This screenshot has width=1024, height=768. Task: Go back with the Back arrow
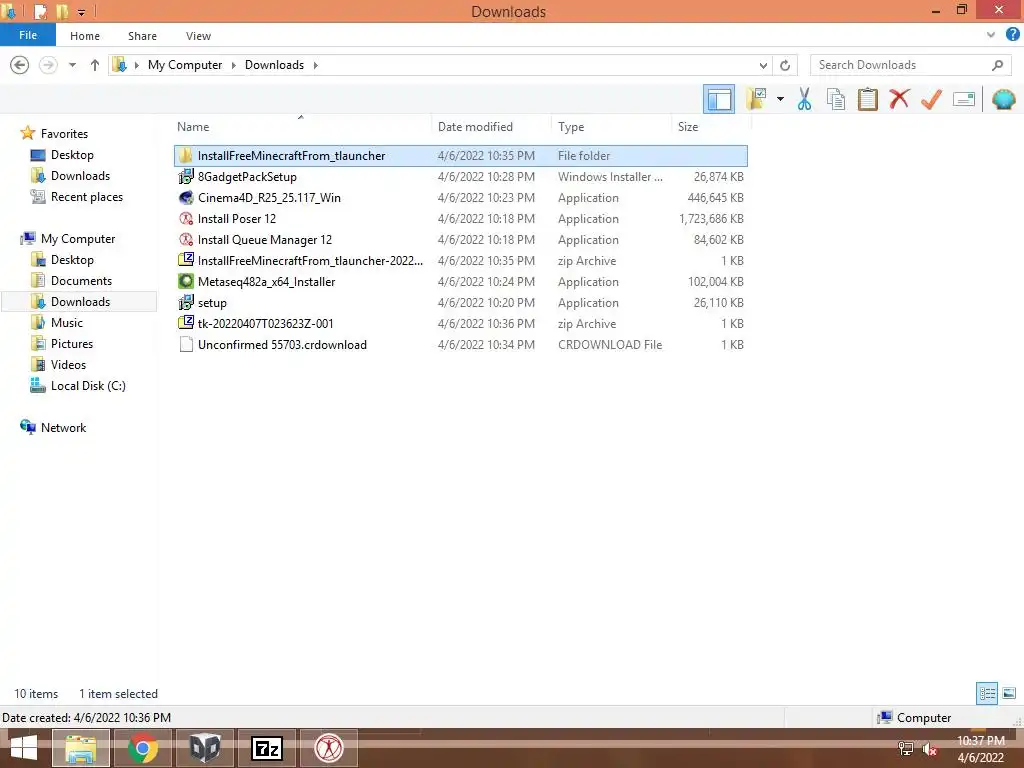[20, 65]
